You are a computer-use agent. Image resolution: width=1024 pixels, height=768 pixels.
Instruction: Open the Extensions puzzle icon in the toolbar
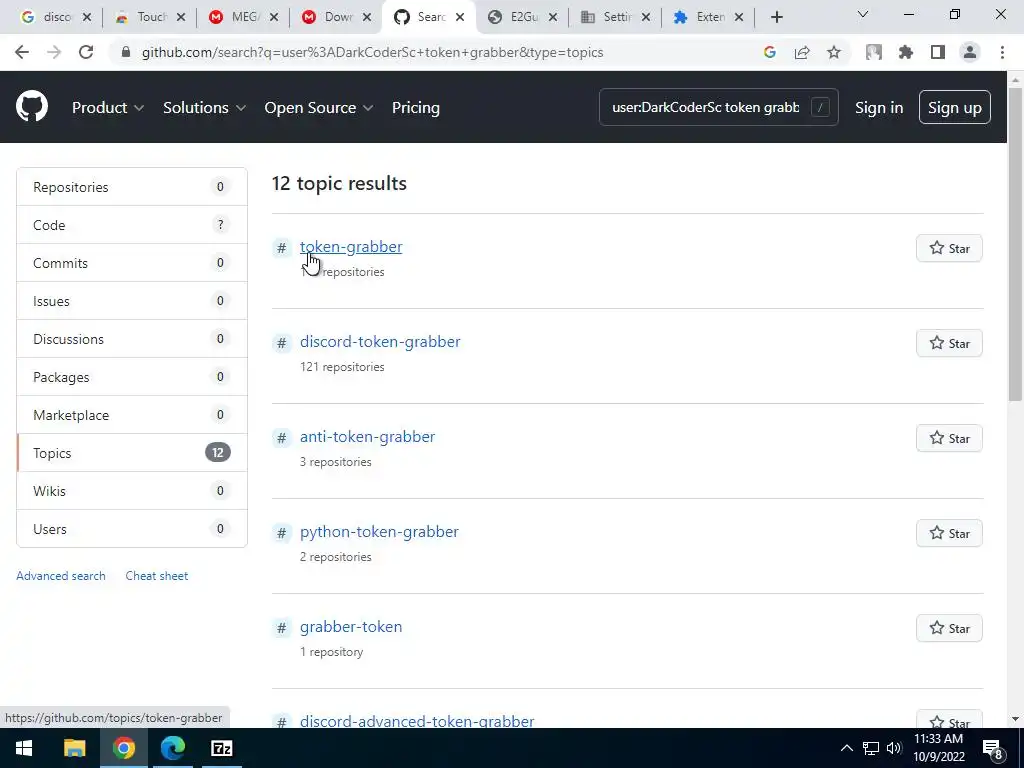coord(906,52)
